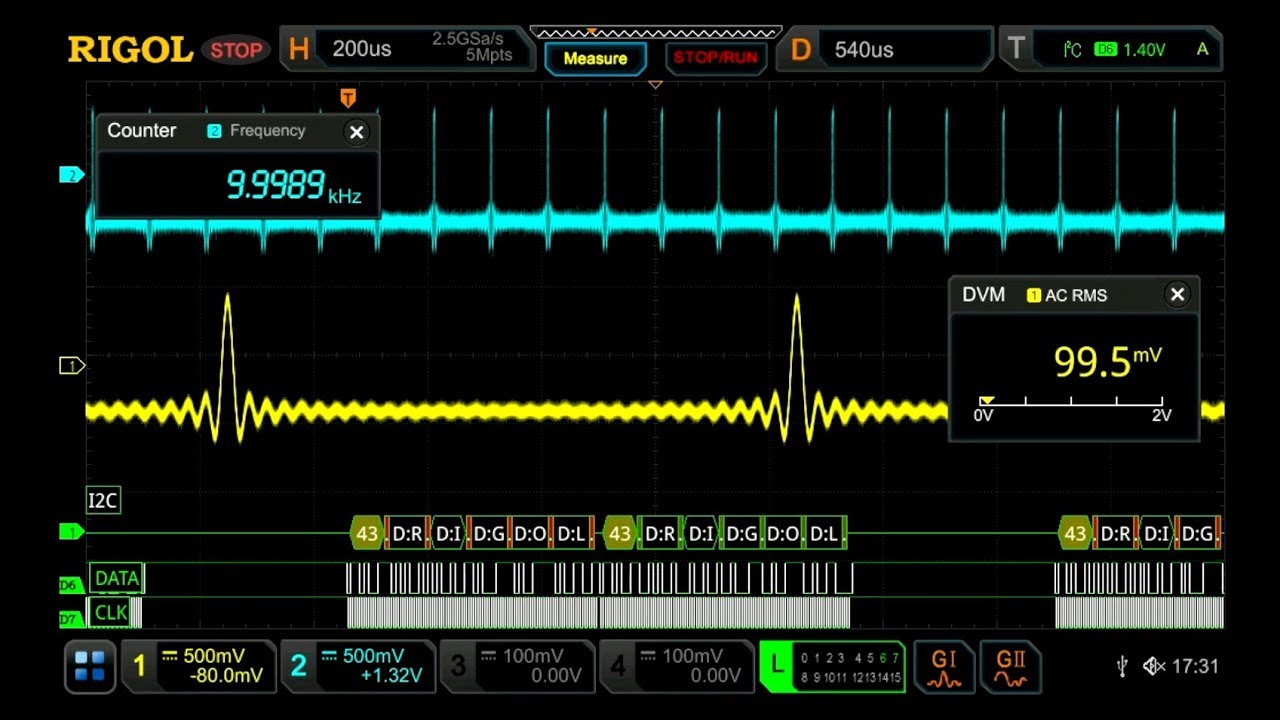
Task: Toggle channel 2 settings tab
Action: pyautogui.click(x=357, y=667)
